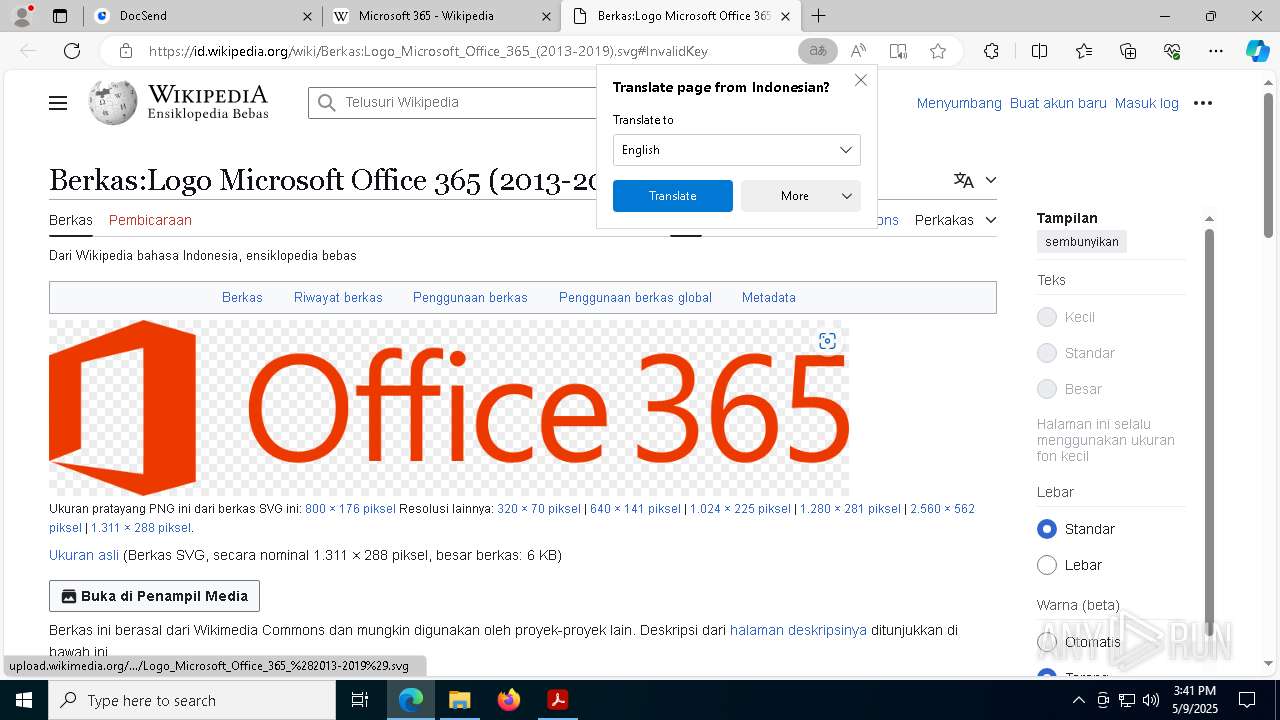Click Masuk log link

click(x=1147, y=103)
